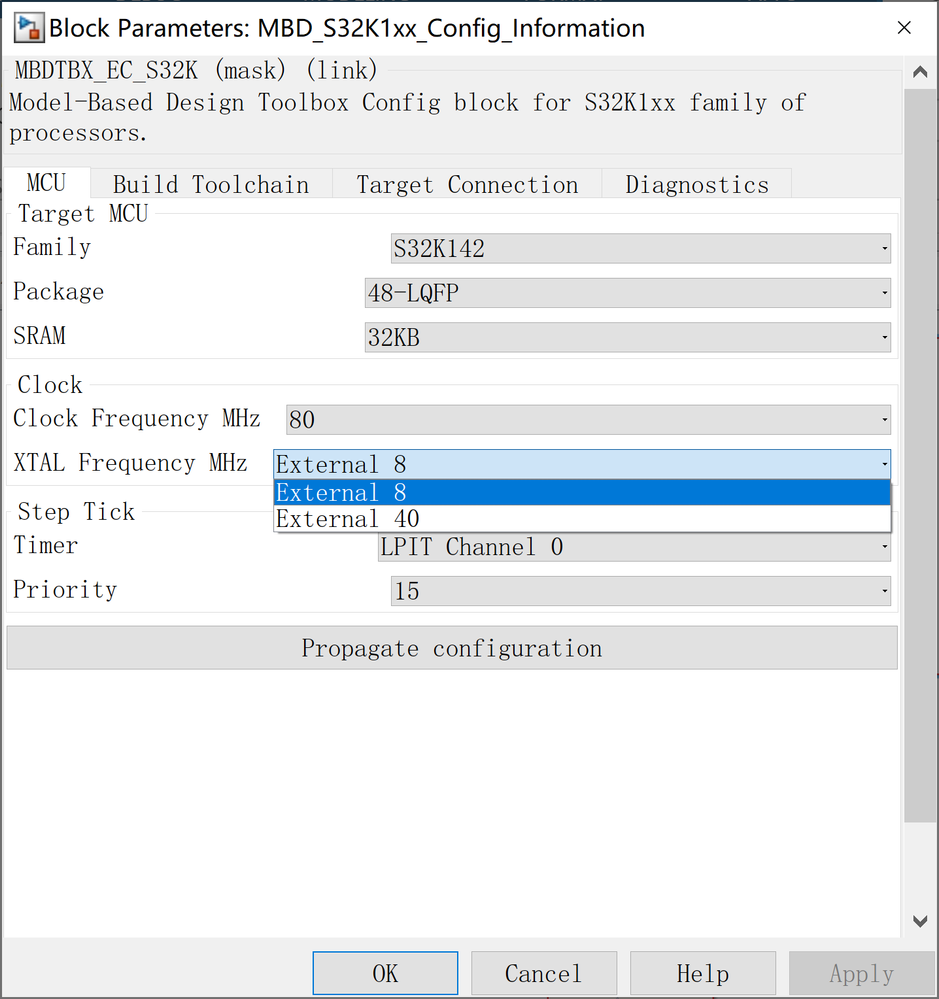Switch to the Diagnostics tab
The image size is (939, 999).
tap(696, 185)
